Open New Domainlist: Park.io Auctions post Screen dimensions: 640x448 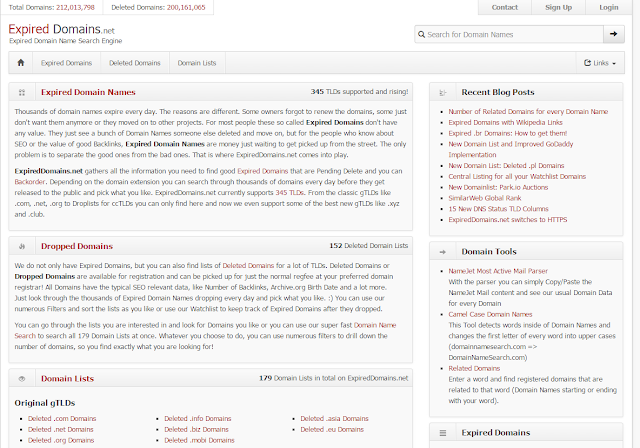[498, 187]
